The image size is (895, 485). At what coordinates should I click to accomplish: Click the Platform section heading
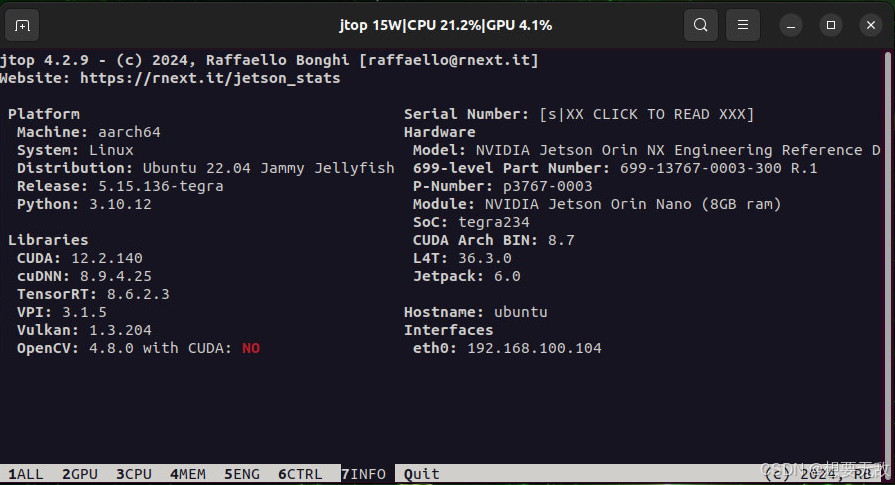[x=44, y=114]
